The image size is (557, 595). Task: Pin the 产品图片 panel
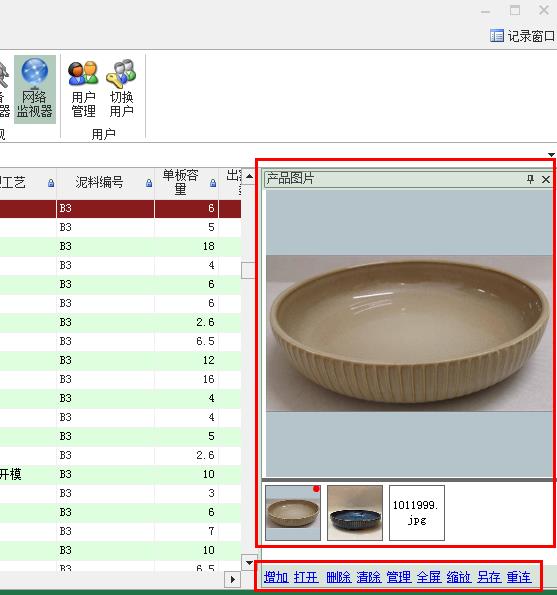click(x=530, y=179)
